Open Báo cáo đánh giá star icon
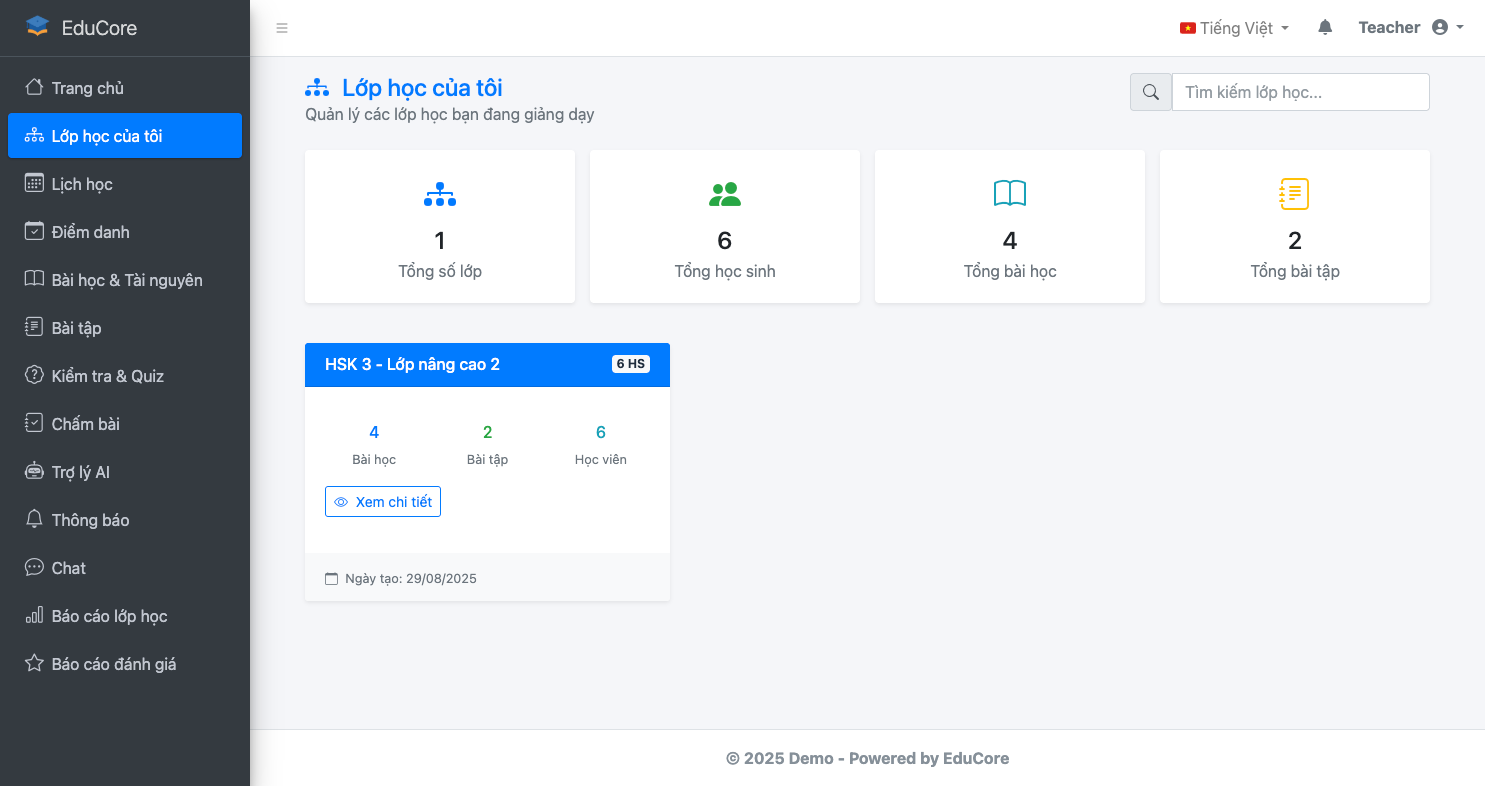The image size is (1485, 786). (x=33, y=663)
